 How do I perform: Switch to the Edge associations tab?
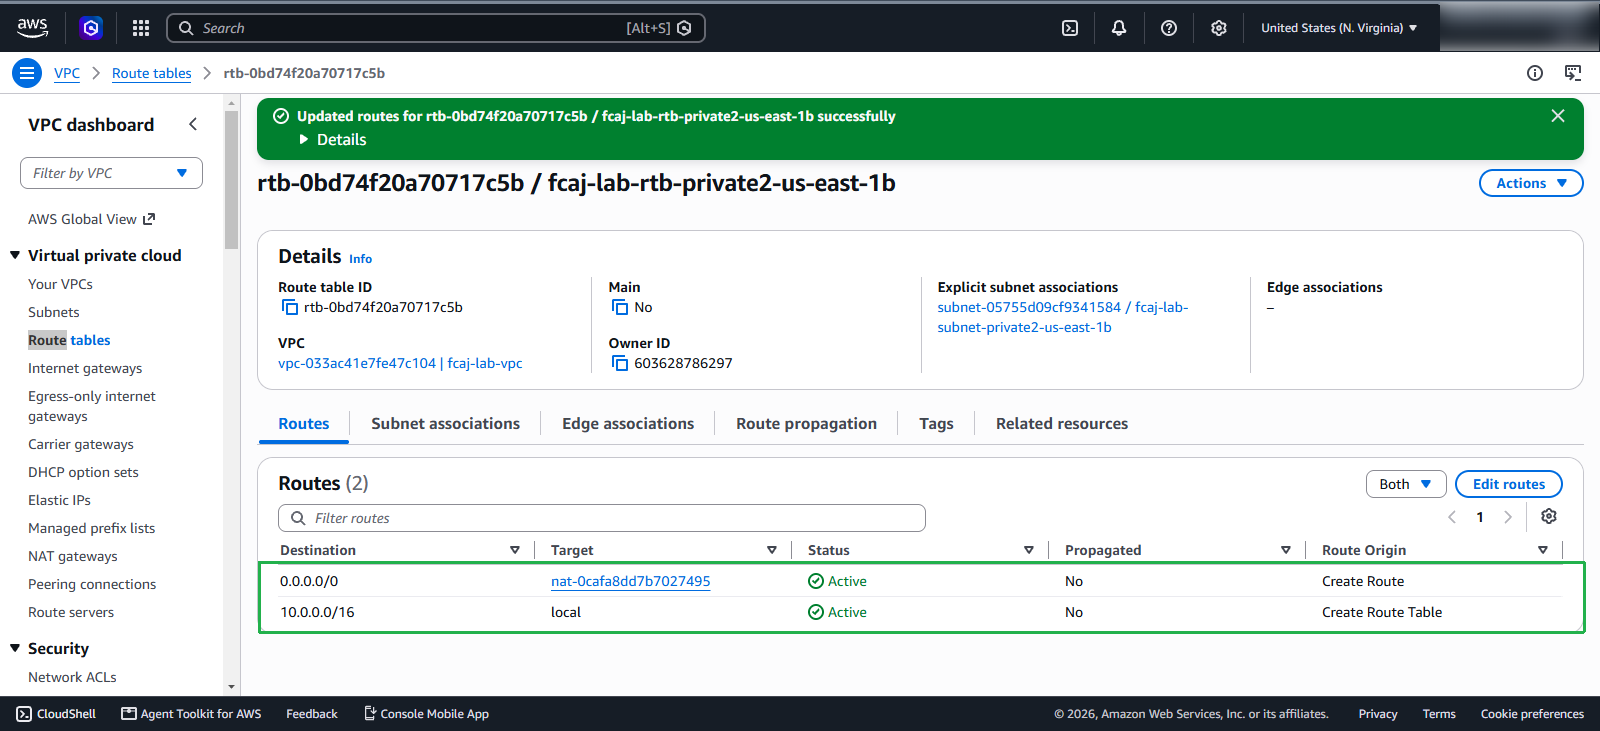pyautogui.click(x=628, y=424)
